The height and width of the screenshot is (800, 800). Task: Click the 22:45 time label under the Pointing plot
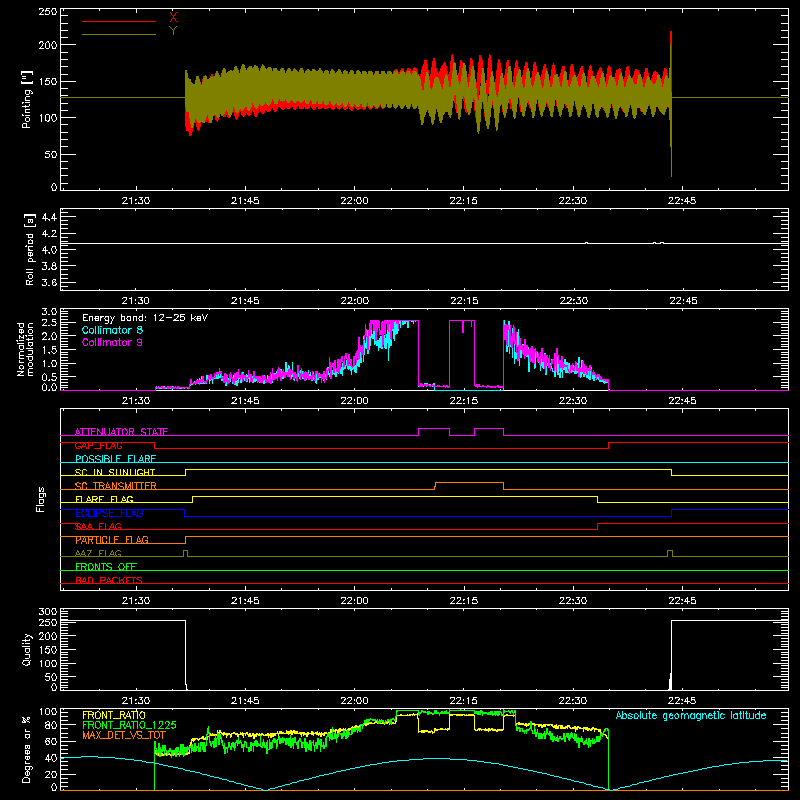pos(682,201)
